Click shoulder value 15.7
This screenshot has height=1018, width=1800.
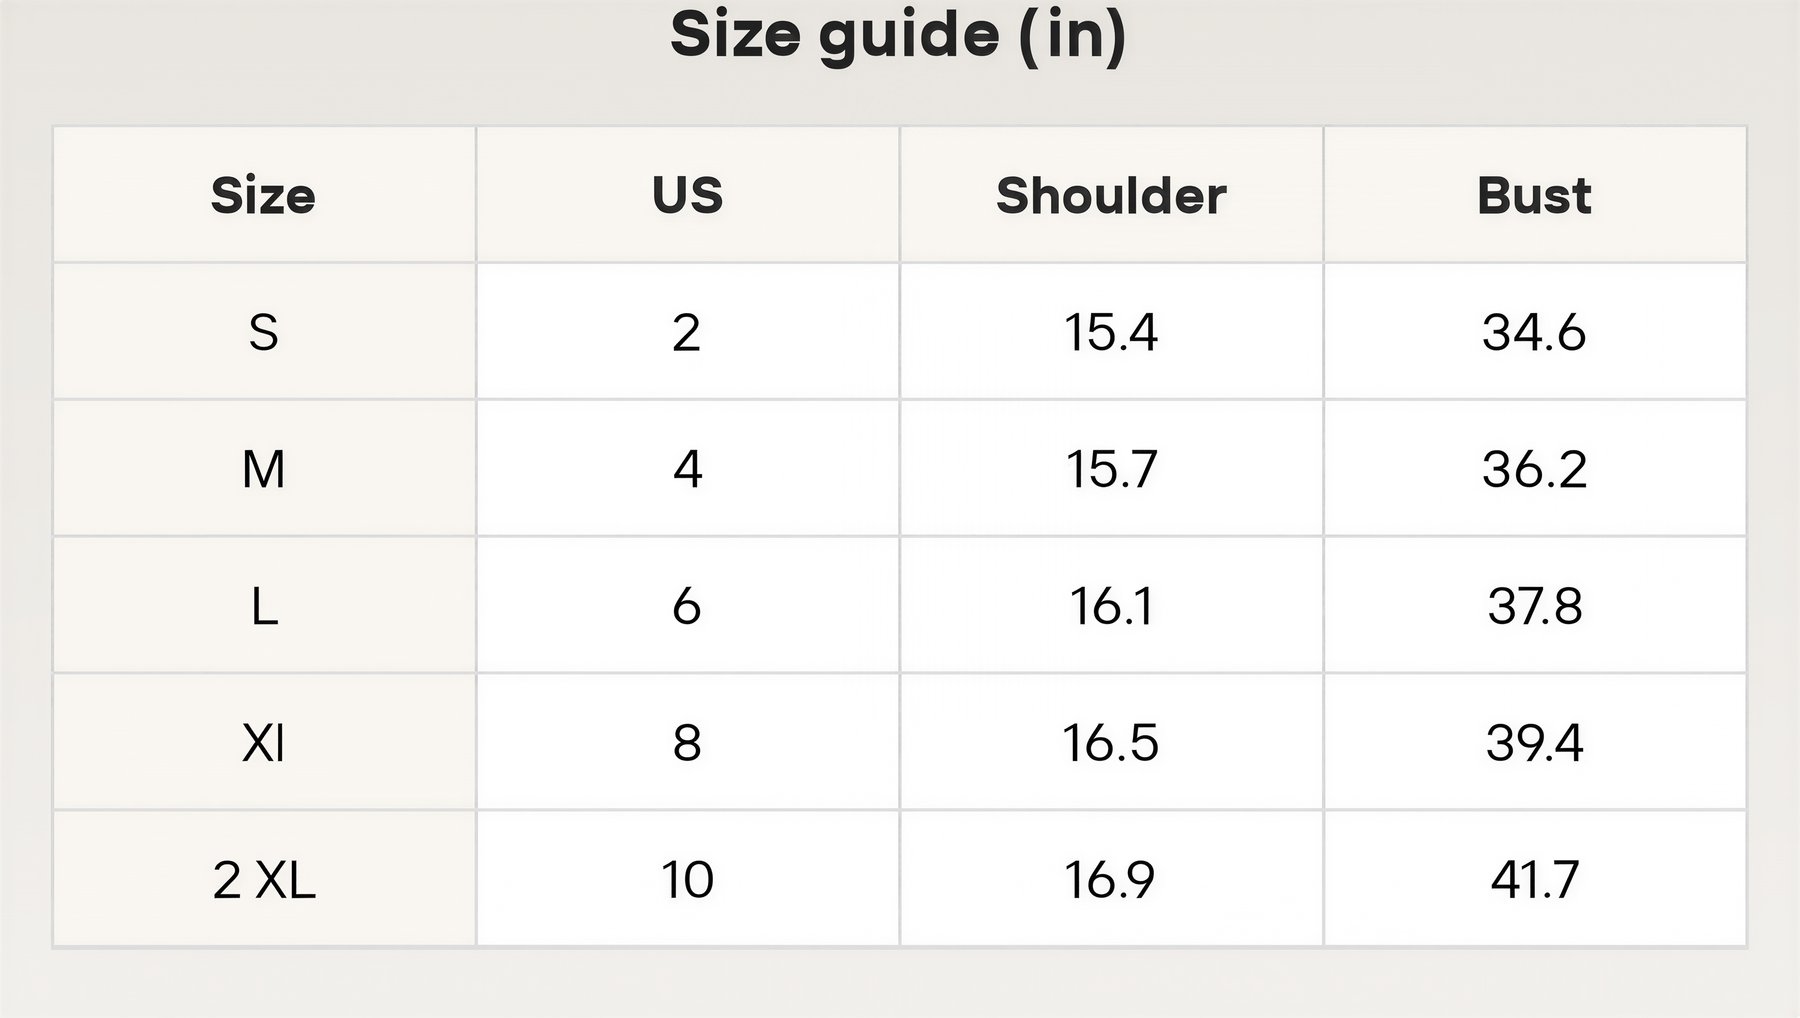(1111, 469)
